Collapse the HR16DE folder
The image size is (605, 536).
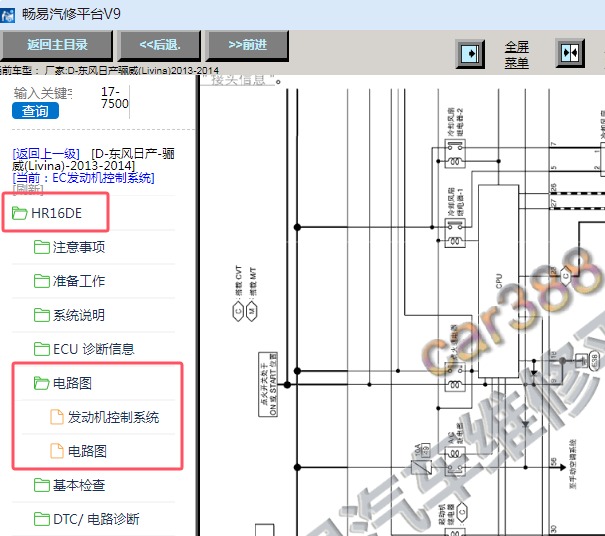click(56, 213)
